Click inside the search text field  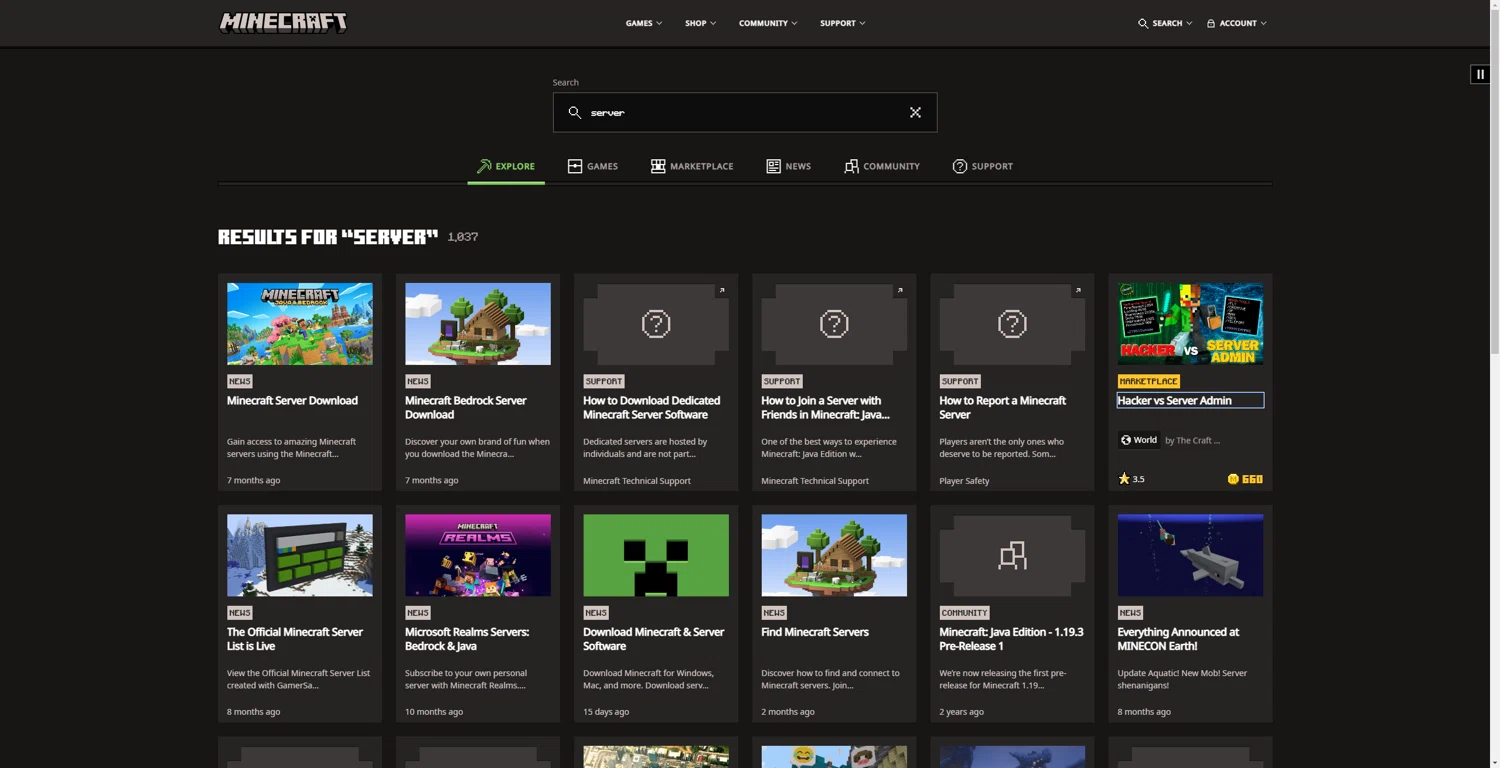point(745,113)
